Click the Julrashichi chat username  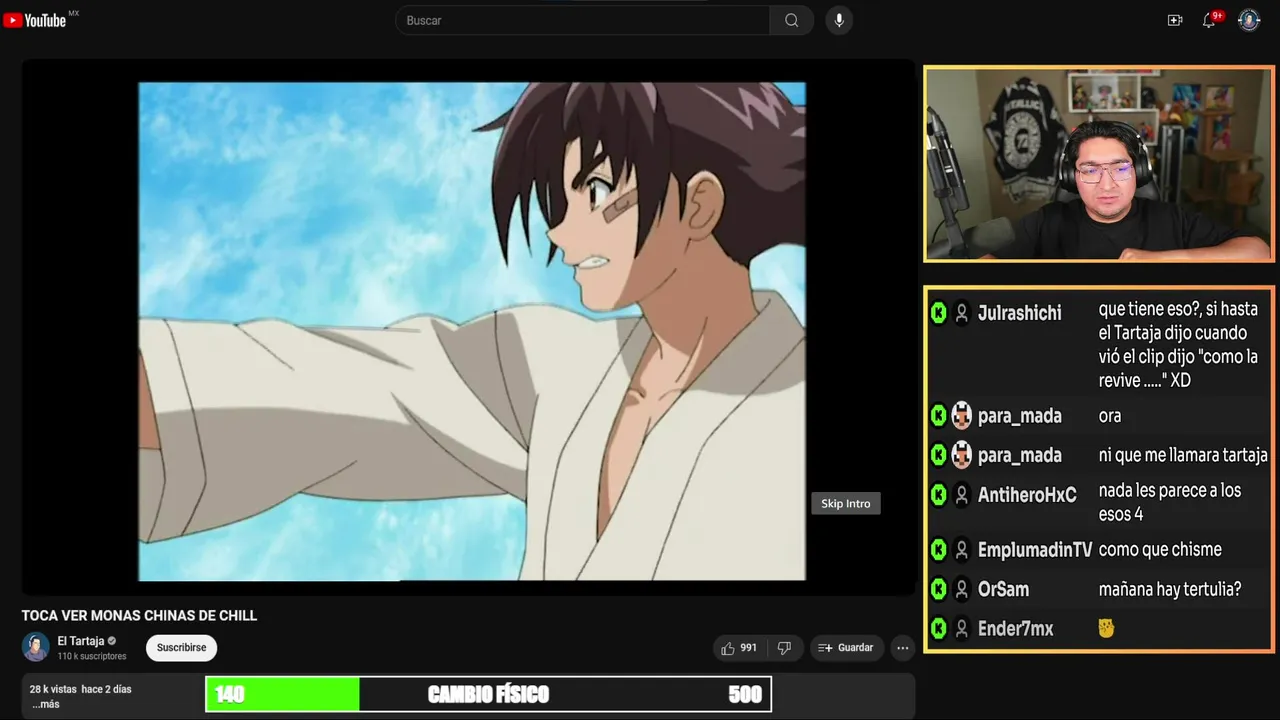pyautogui.click(x=1019, y=313)
